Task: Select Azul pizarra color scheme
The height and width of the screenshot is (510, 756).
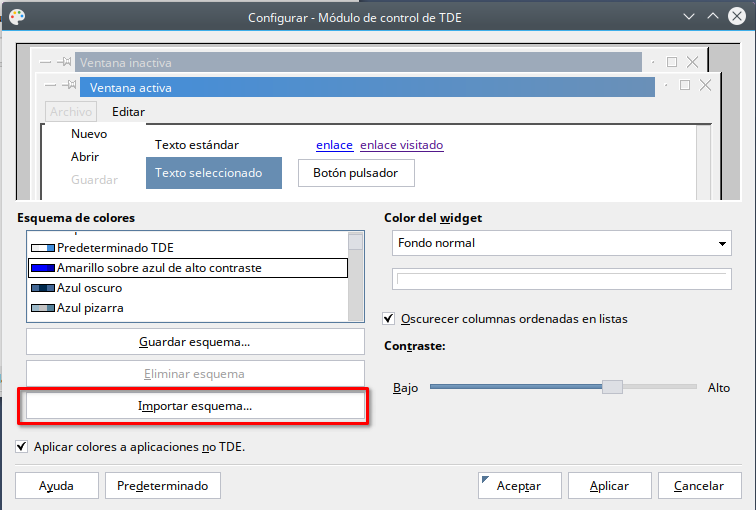Action: [x=188, y=308]
